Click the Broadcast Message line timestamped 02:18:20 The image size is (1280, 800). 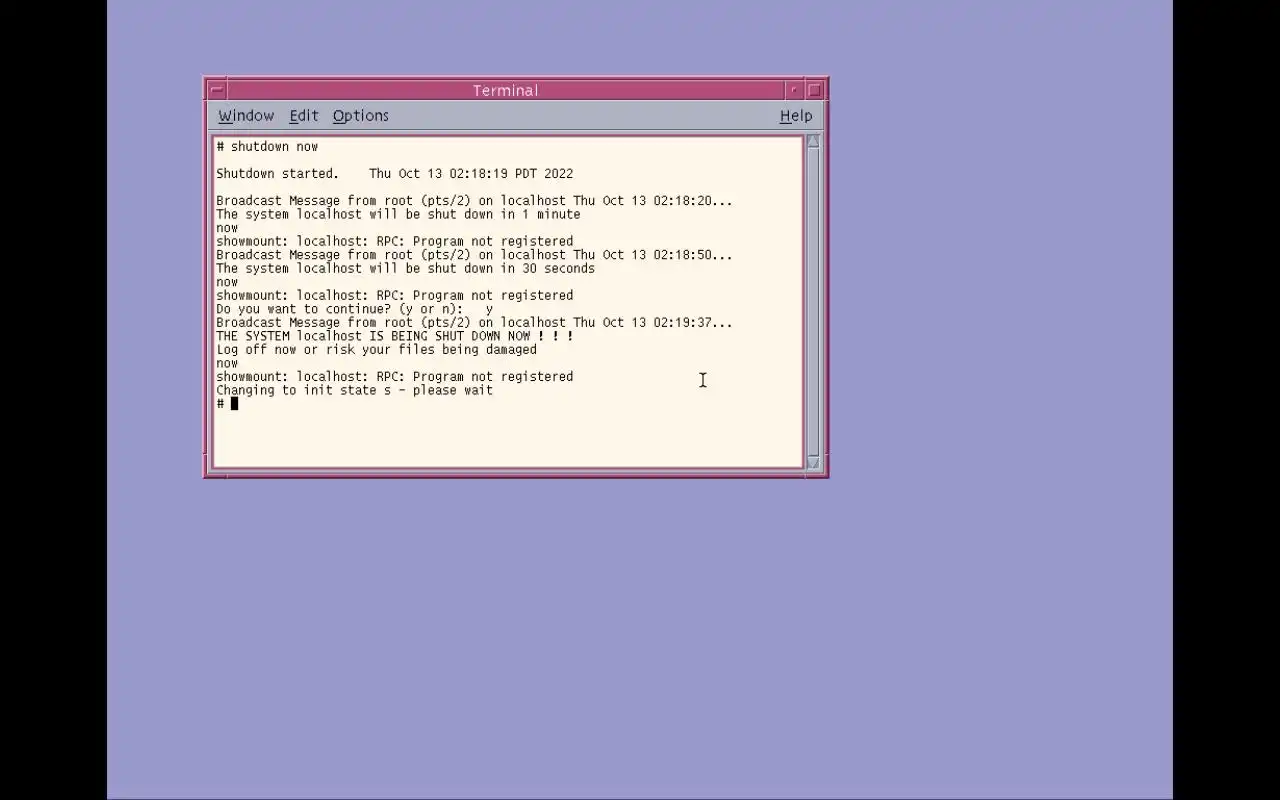[x=474, y=200]
